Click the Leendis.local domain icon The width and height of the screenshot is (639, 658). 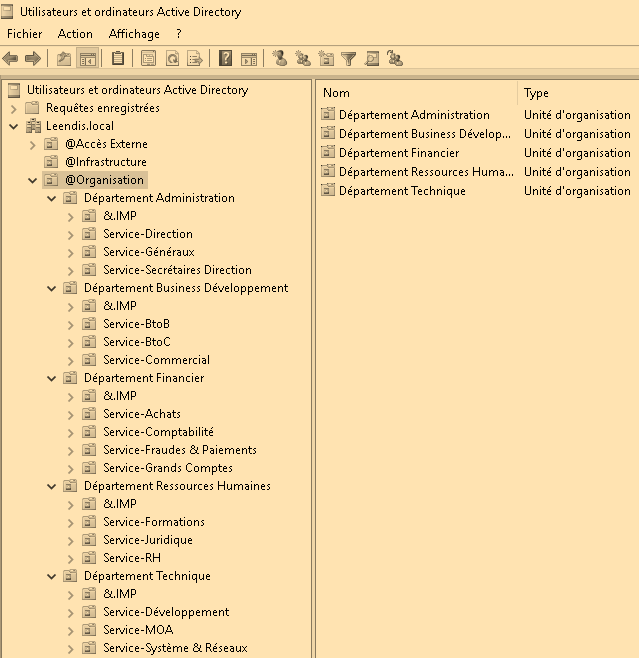(33, 126)
